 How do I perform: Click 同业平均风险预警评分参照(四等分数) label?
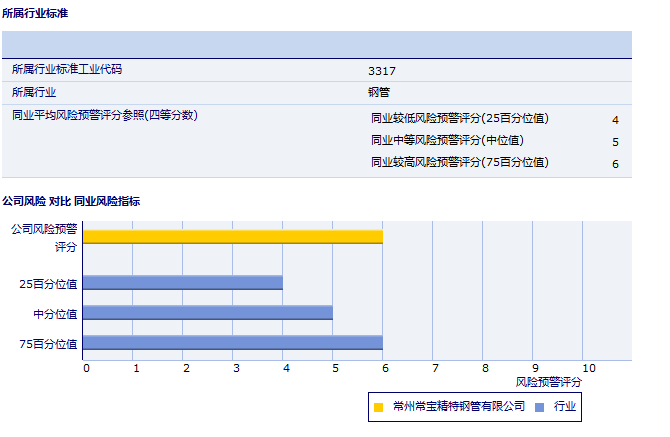coord(105,115)
